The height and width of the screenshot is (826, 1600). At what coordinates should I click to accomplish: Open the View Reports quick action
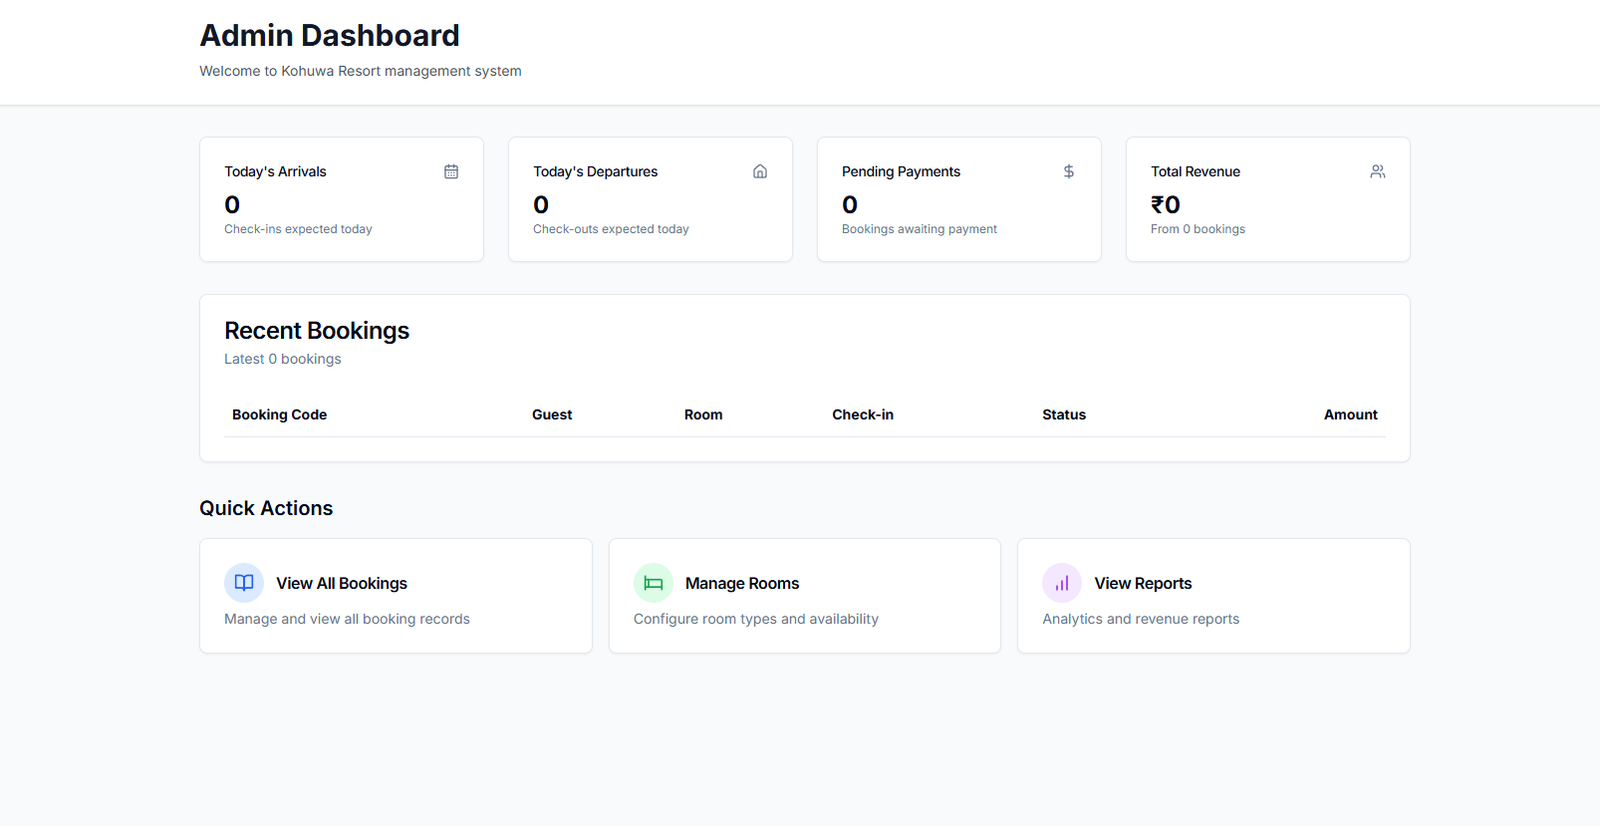[x=1214, y=596]
